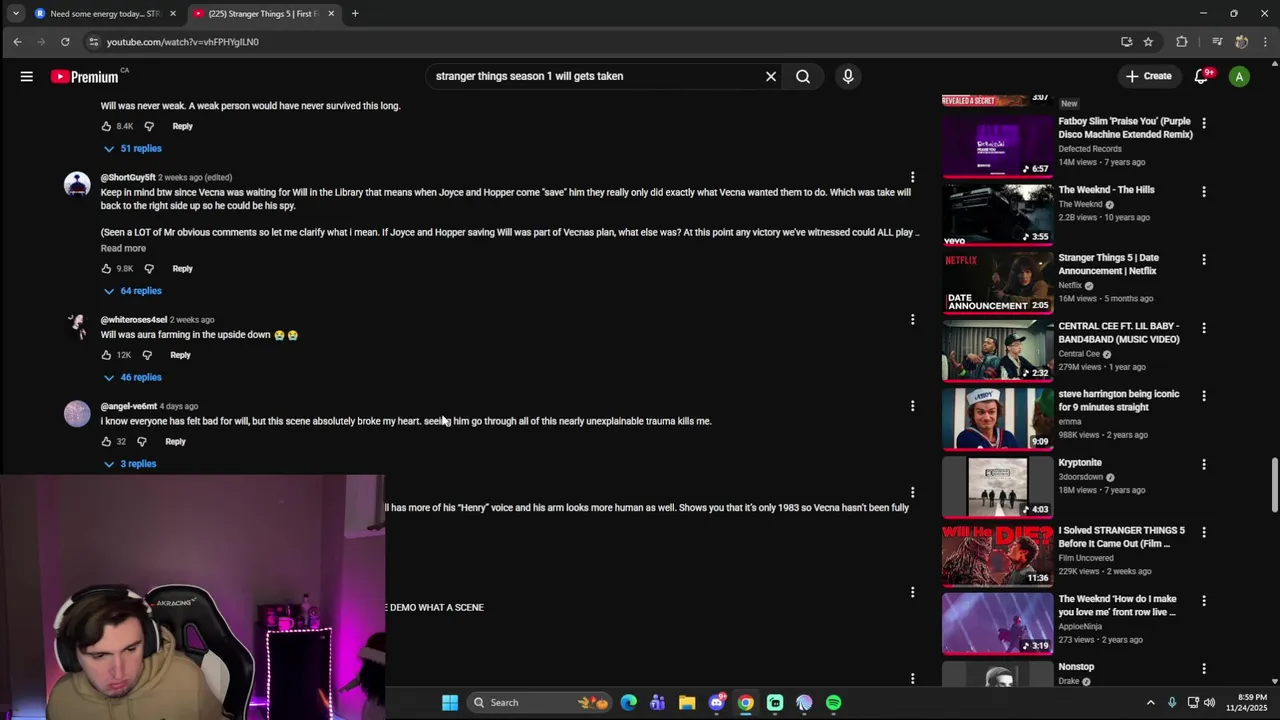Like the 'Will was never weak' comment
The height and width of the screenshot is (720, 1280).
point(106,126)
